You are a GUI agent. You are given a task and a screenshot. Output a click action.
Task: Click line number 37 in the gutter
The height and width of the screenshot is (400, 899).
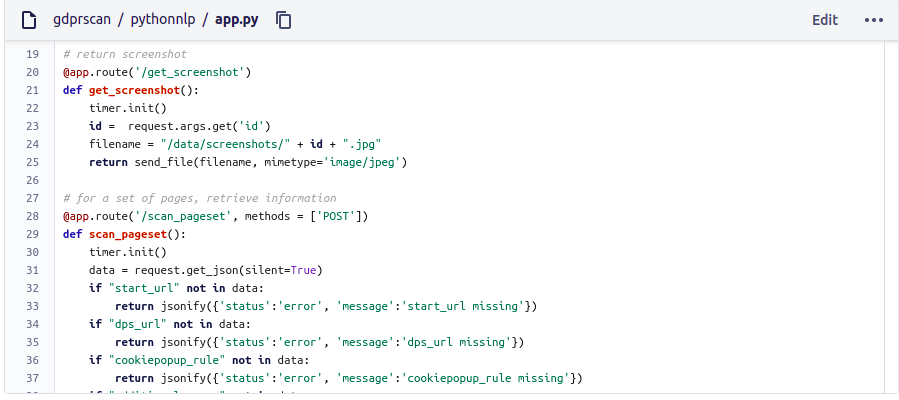[32, 378]
